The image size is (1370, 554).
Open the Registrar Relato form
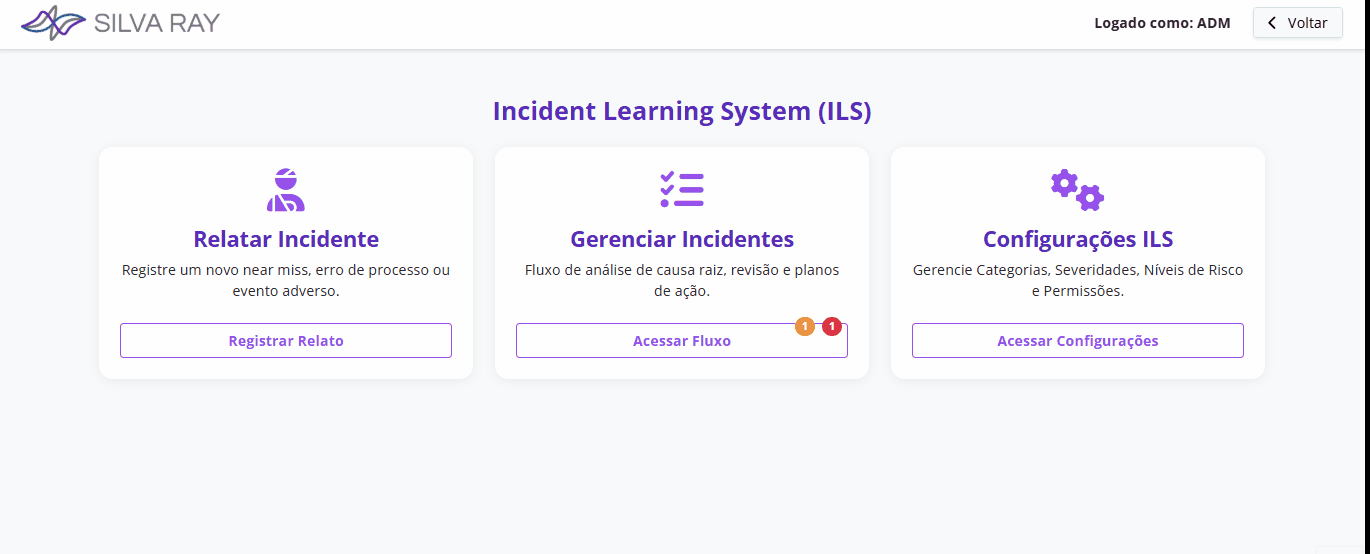point(286,341)
